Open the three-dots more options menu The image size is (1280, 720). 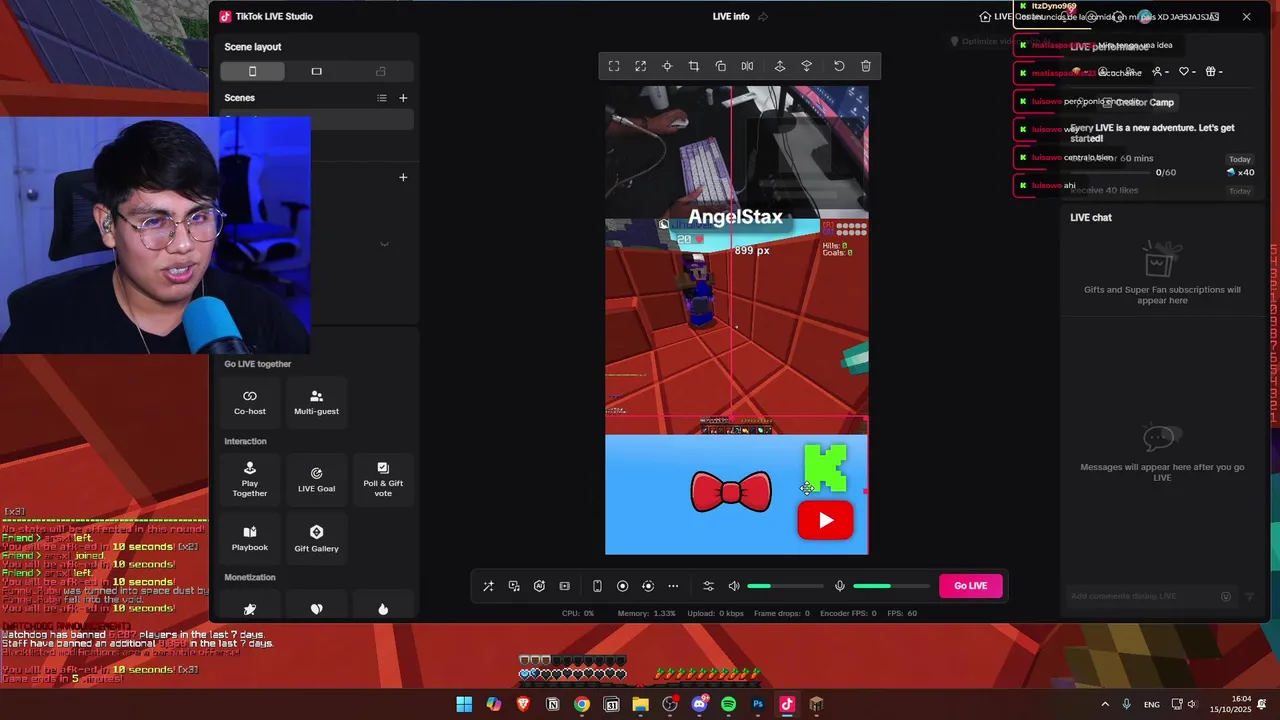[673, 586]
